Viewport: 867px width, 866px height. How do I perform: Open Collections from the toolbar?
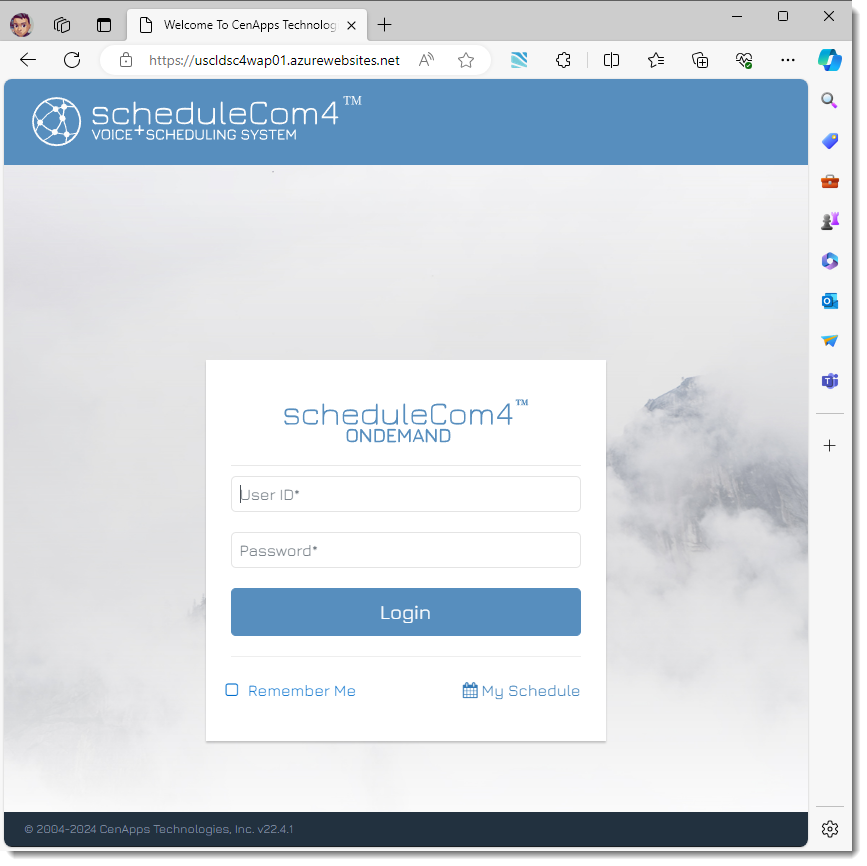pyautogui.click(x=700, y=60)
